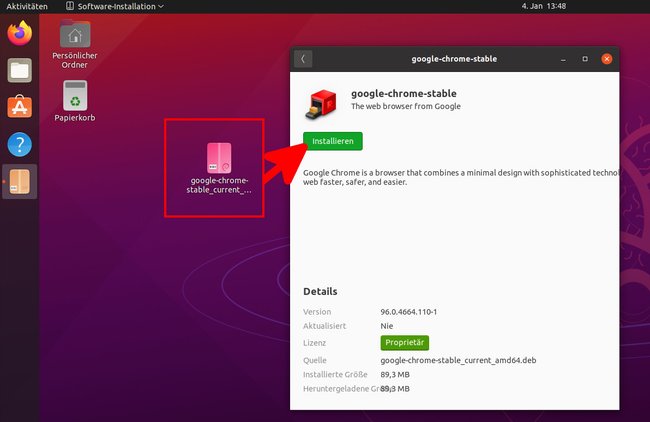Click 'The web browser from Google' subtitle

(x=405, y=106)
